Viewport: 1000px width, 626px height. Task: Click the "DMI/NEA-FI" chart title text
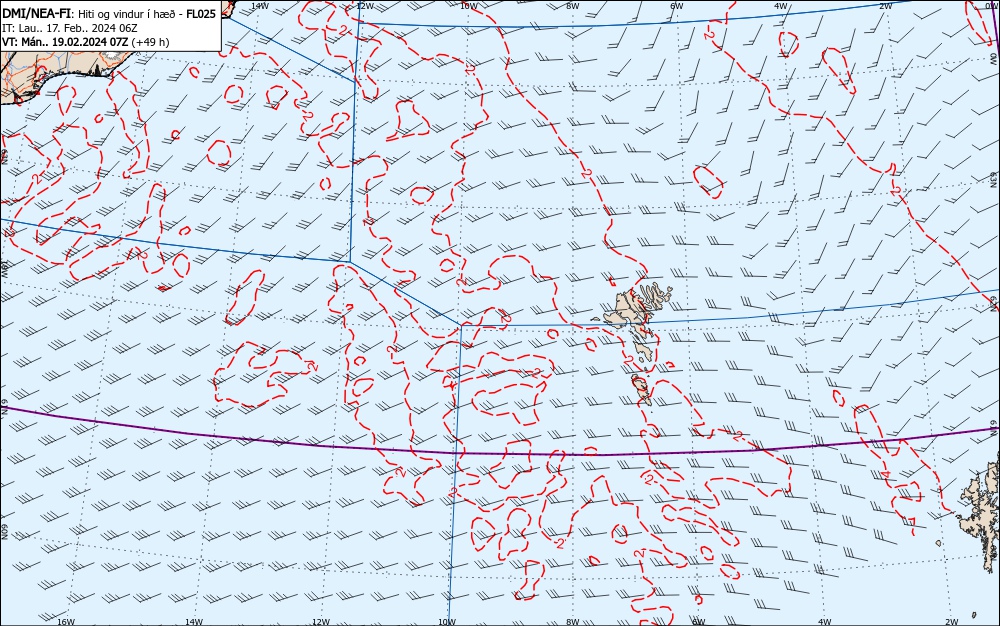click(x=36, y=13)
